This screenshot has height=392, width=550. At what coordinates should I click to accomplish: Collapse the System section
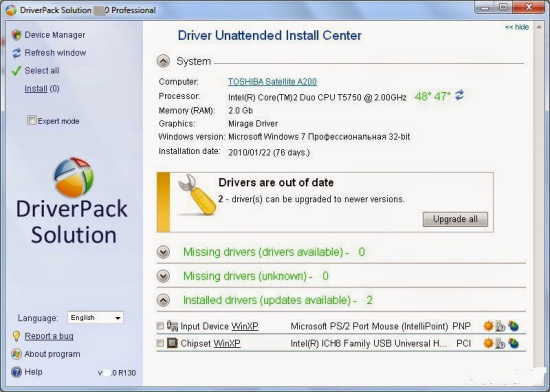(x=163, y=61)
